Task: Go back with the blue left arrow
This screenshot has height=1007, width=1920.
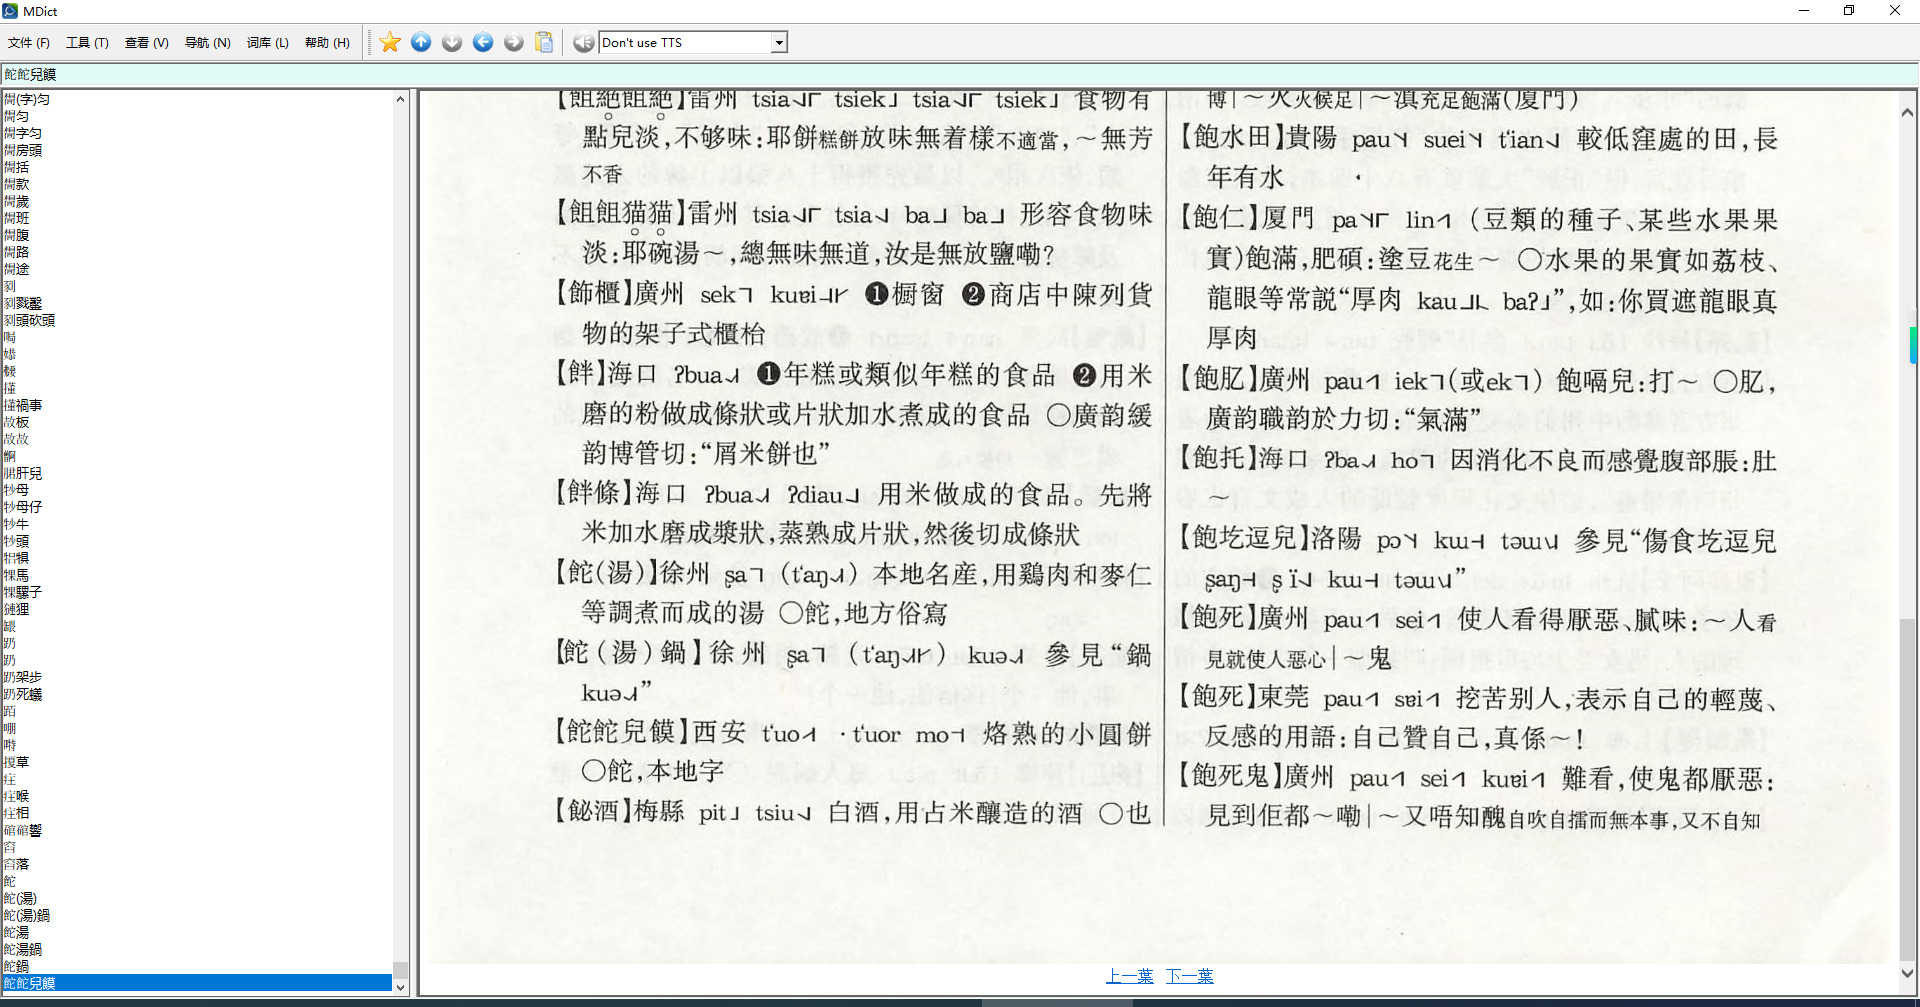Action: click(x=483, y=42)
